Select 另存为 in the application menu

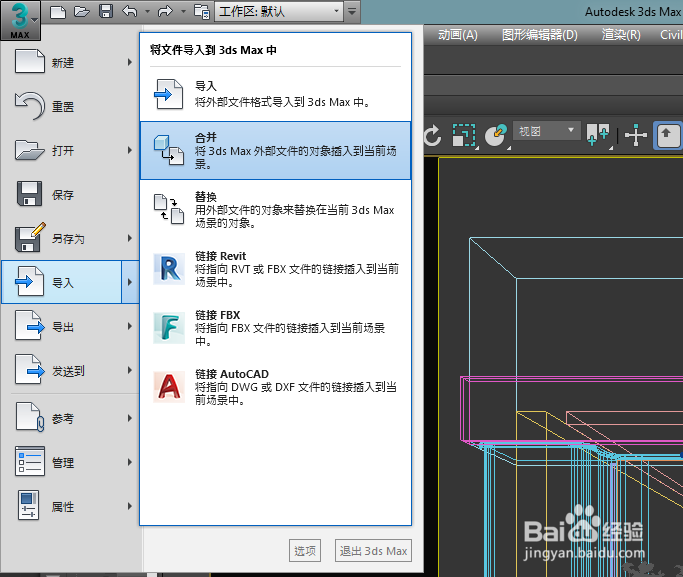pyautogui.click(x=70, y=238)
